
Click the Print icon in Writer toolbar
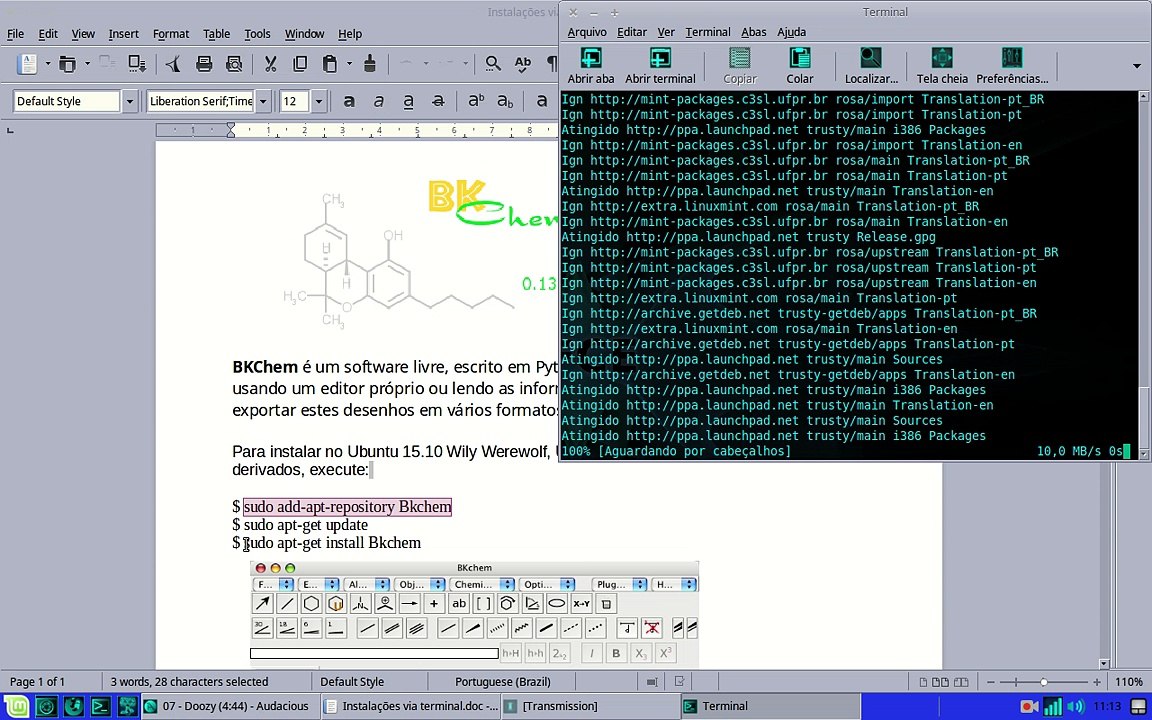click(x=204, y=64)
